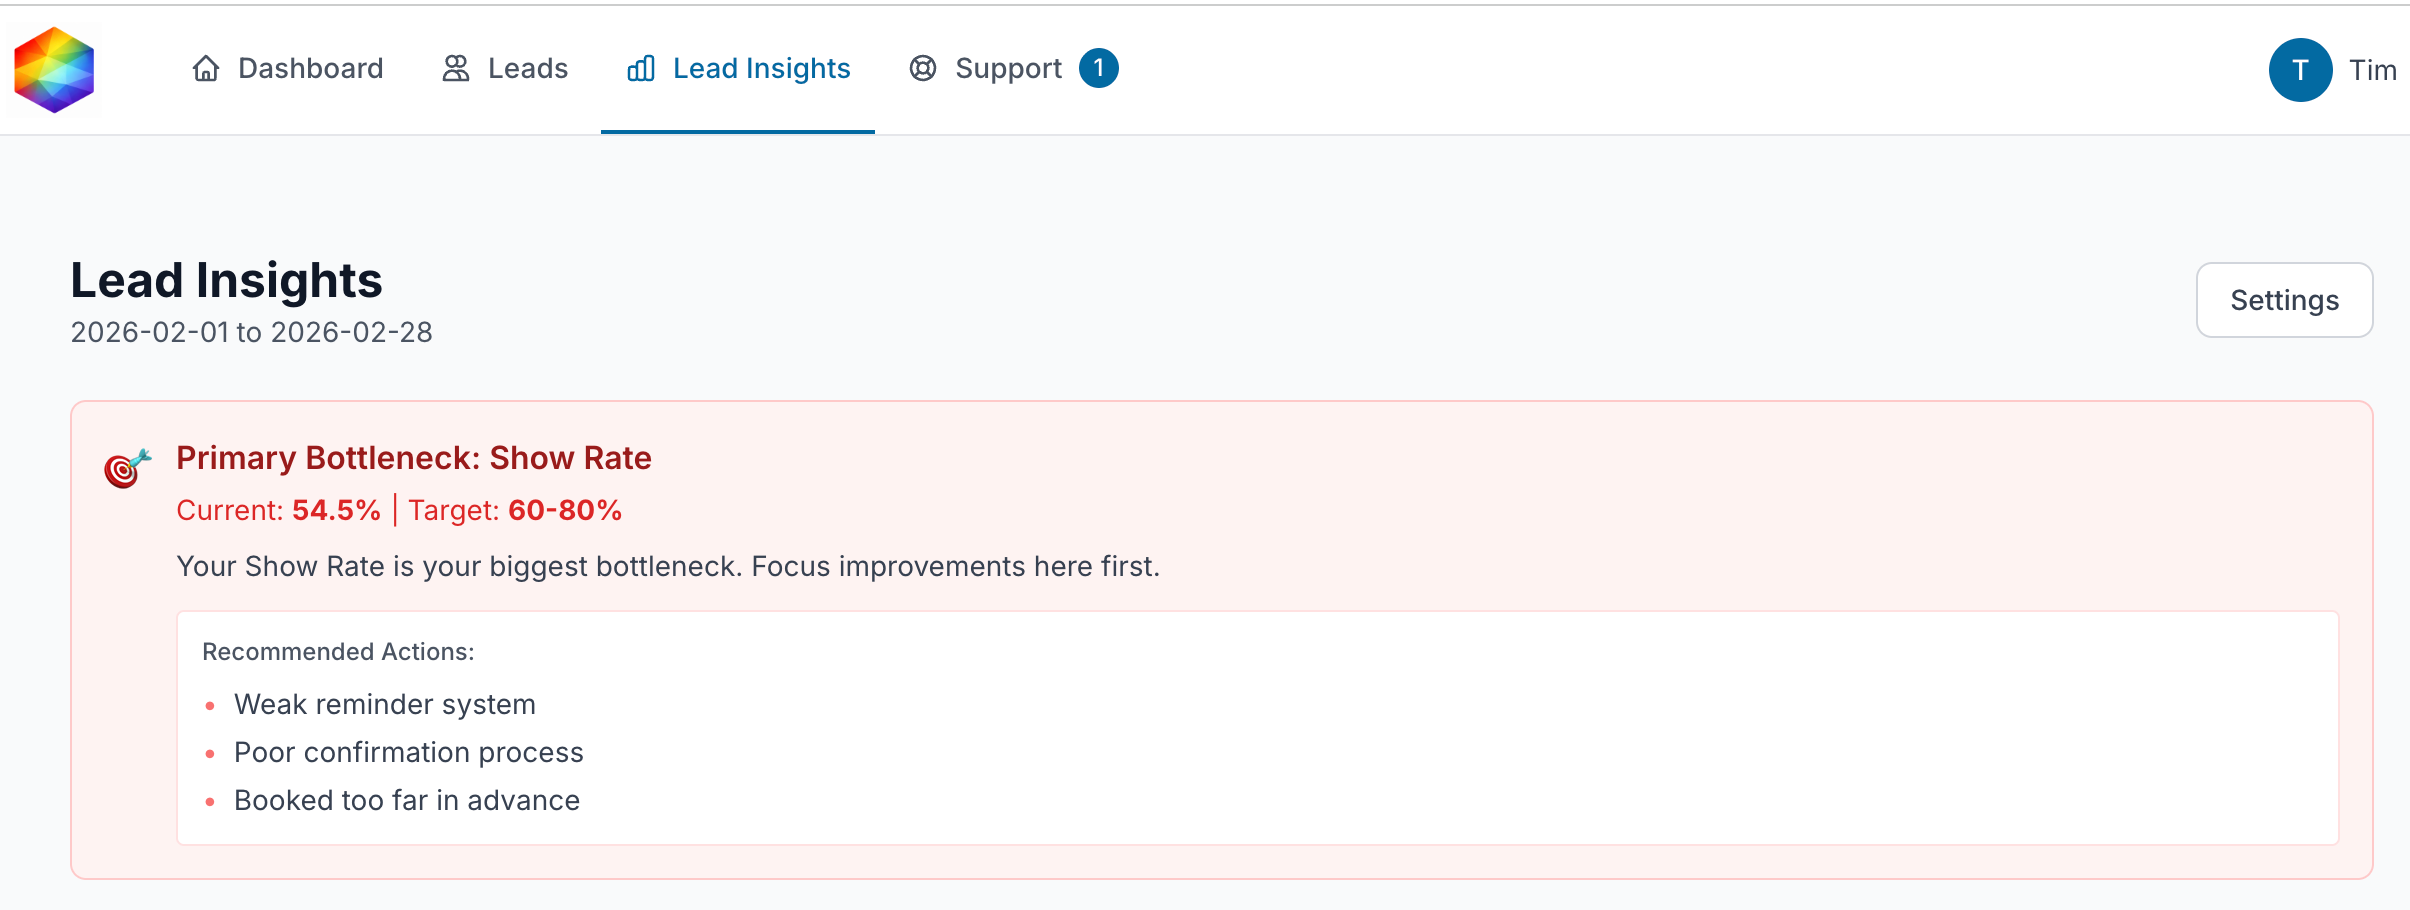Open the Dashboard tab
The width and height of the screenshot is (2410, 910).
click(x=287, y=68)
